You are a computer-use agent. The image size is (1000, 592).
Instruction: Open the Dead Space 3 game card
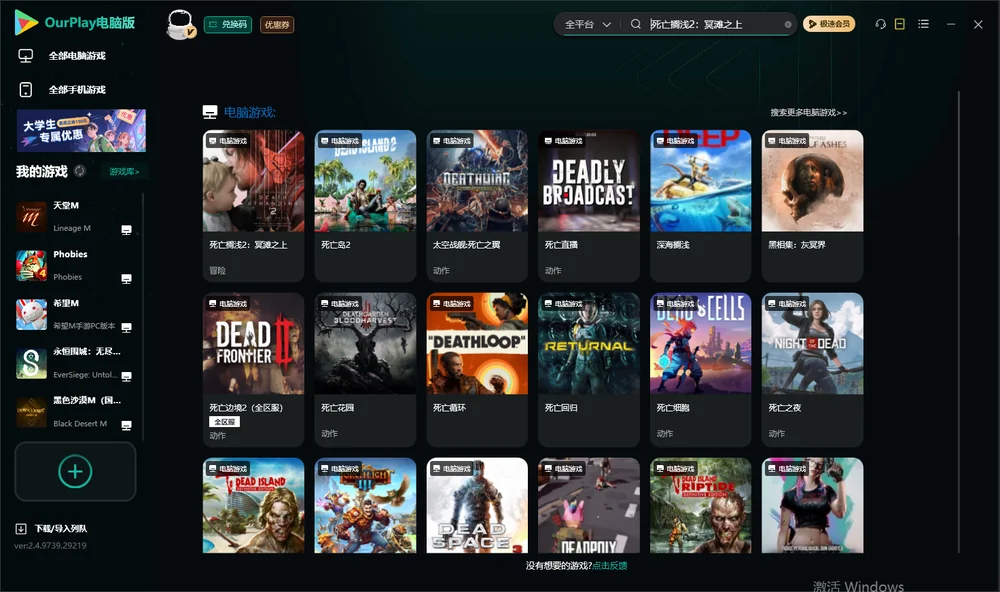coord(477,505)
